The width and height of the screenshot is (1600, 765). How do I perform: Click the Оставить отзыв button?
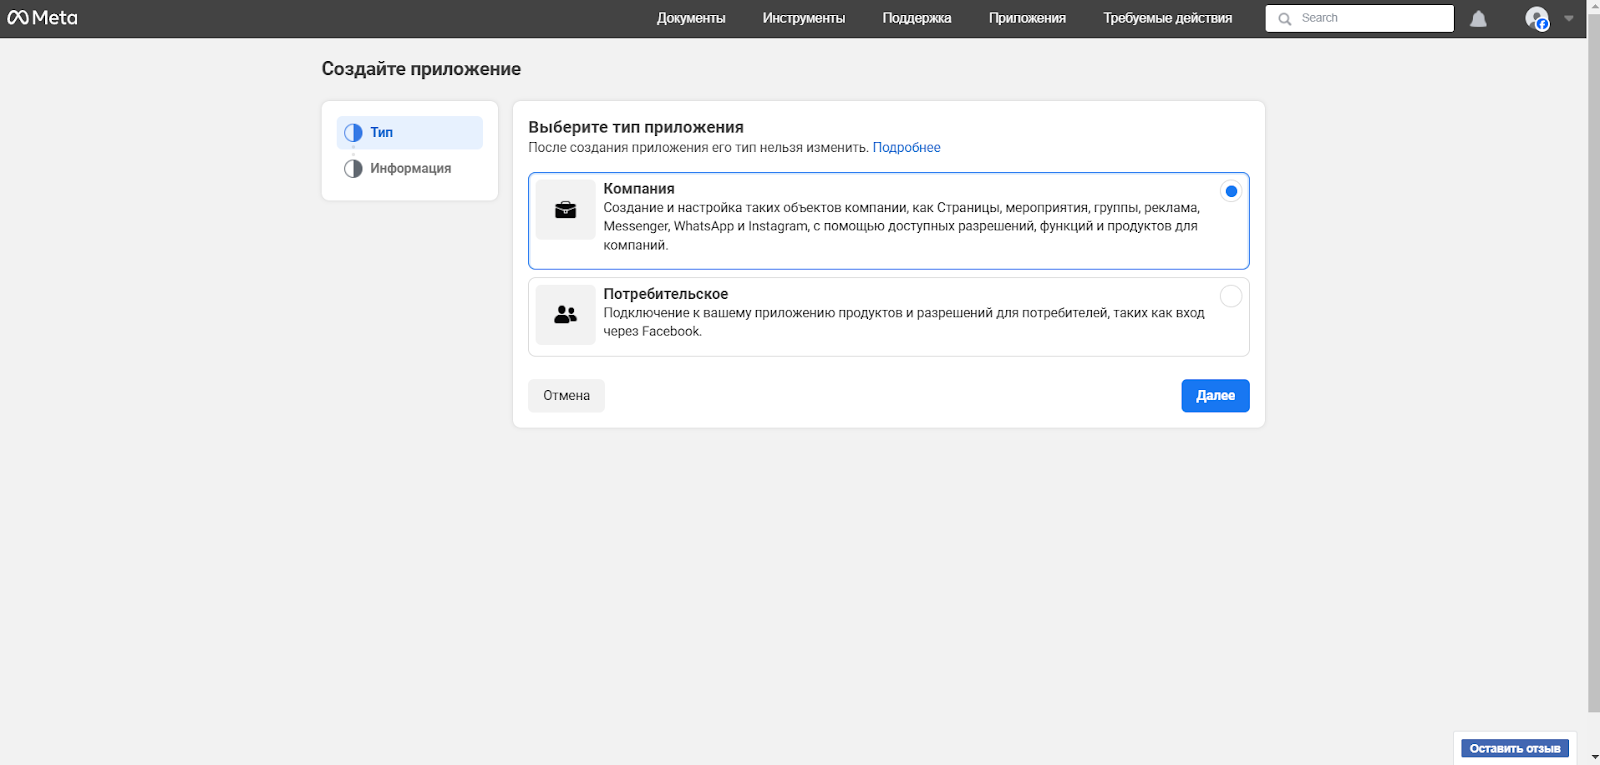pos(1514,748)
